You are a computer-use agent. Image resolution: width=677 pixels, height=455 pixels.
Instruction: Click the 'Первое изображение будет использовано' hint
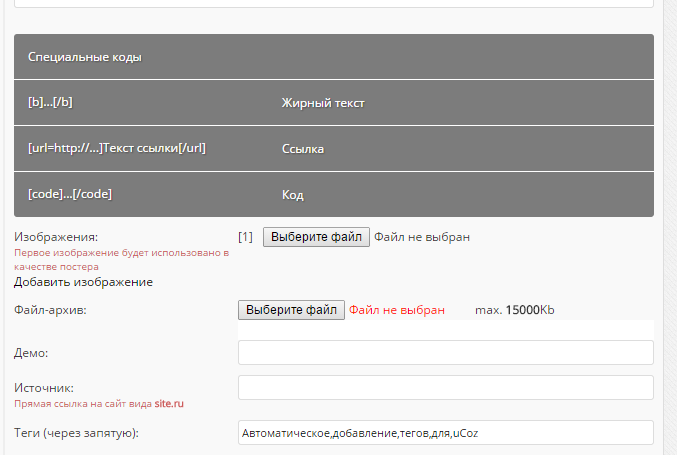tap(121, 259)
